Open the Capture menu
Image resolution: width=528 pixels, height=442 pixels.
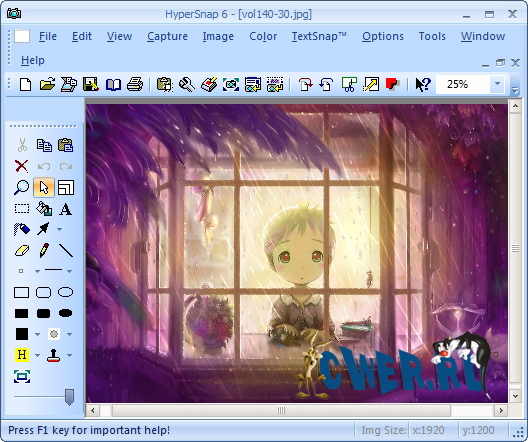[167, 36]
